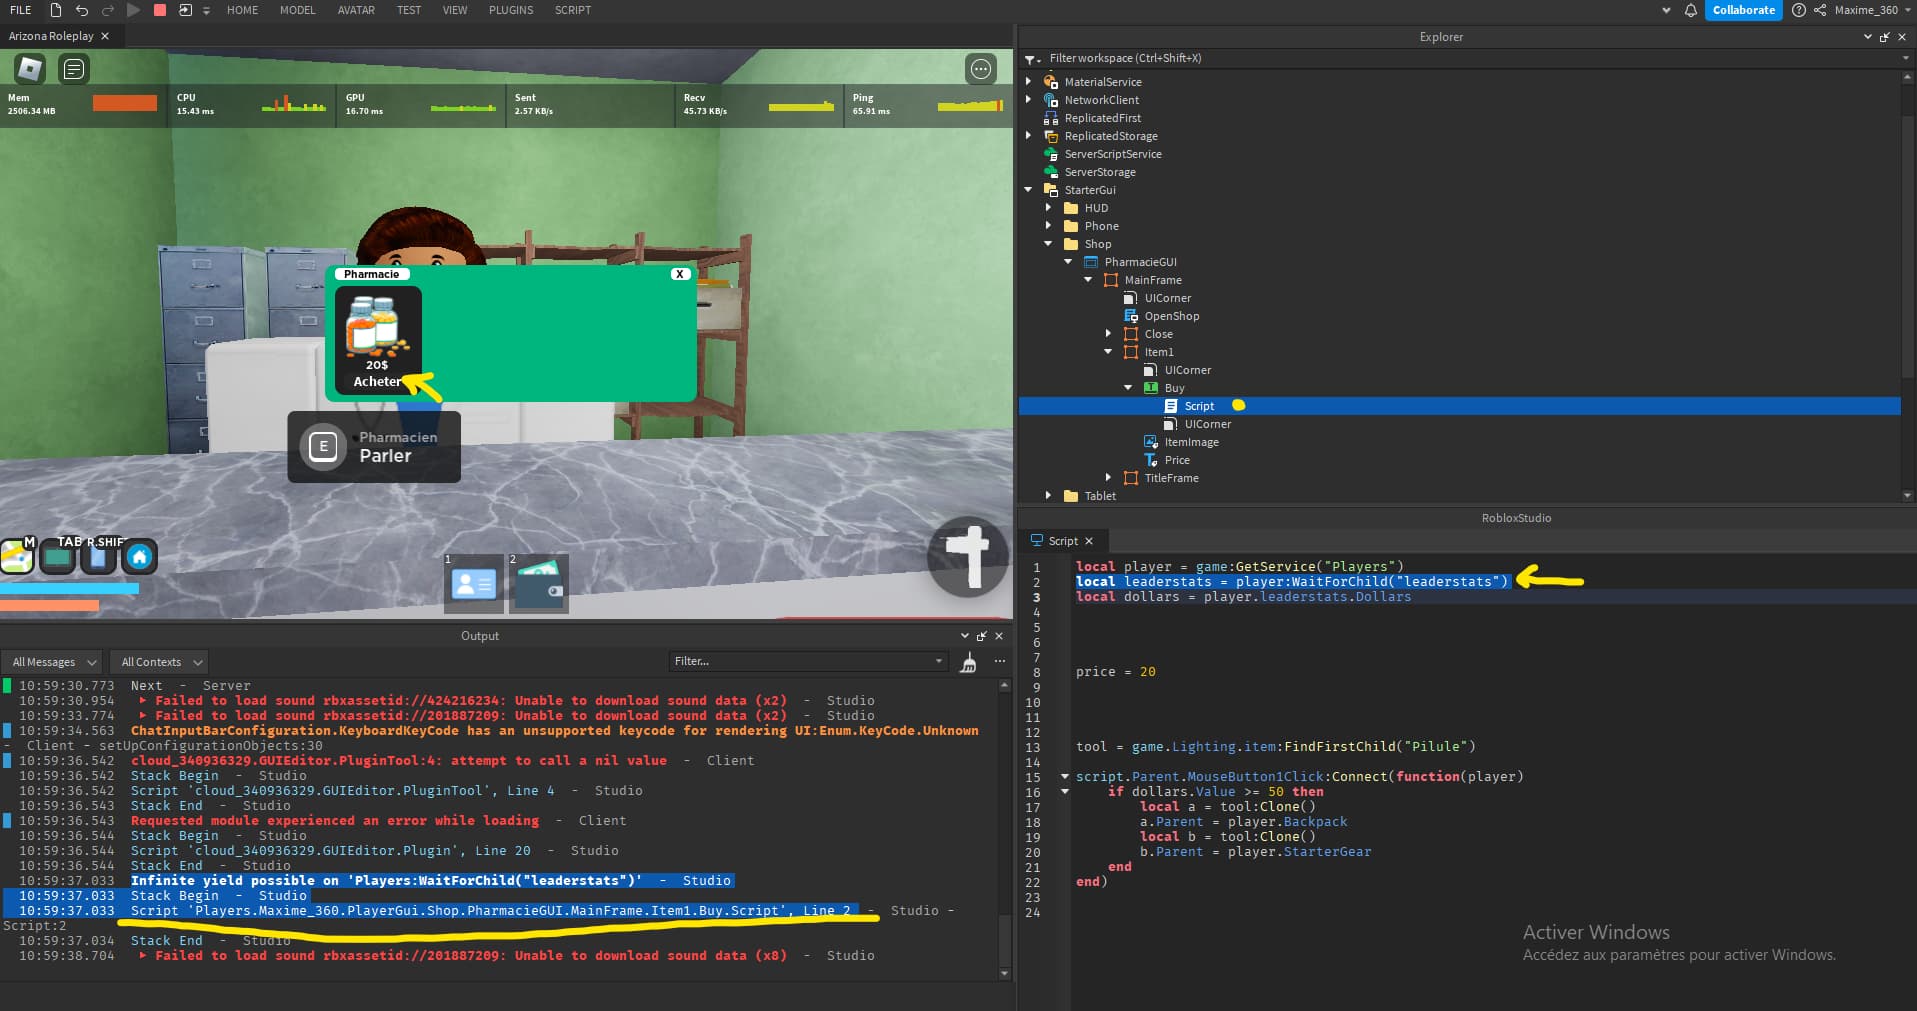Click the Collaborate button
Image resolution: width=1917 pixels, height=1011 pixels.
(1742, 10)
